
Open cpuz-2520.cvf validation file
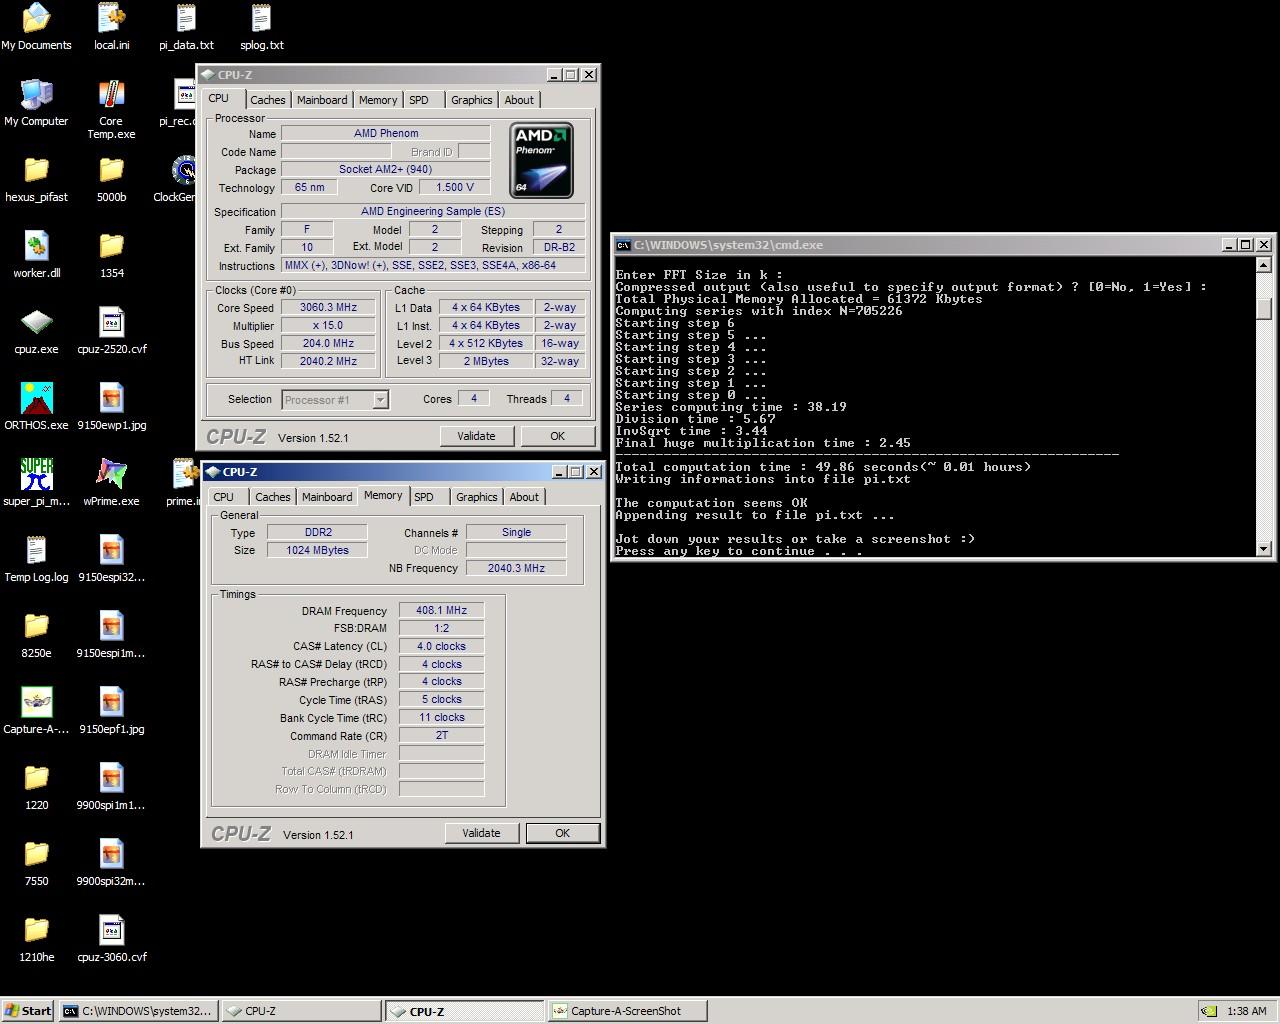coord(111,330)
